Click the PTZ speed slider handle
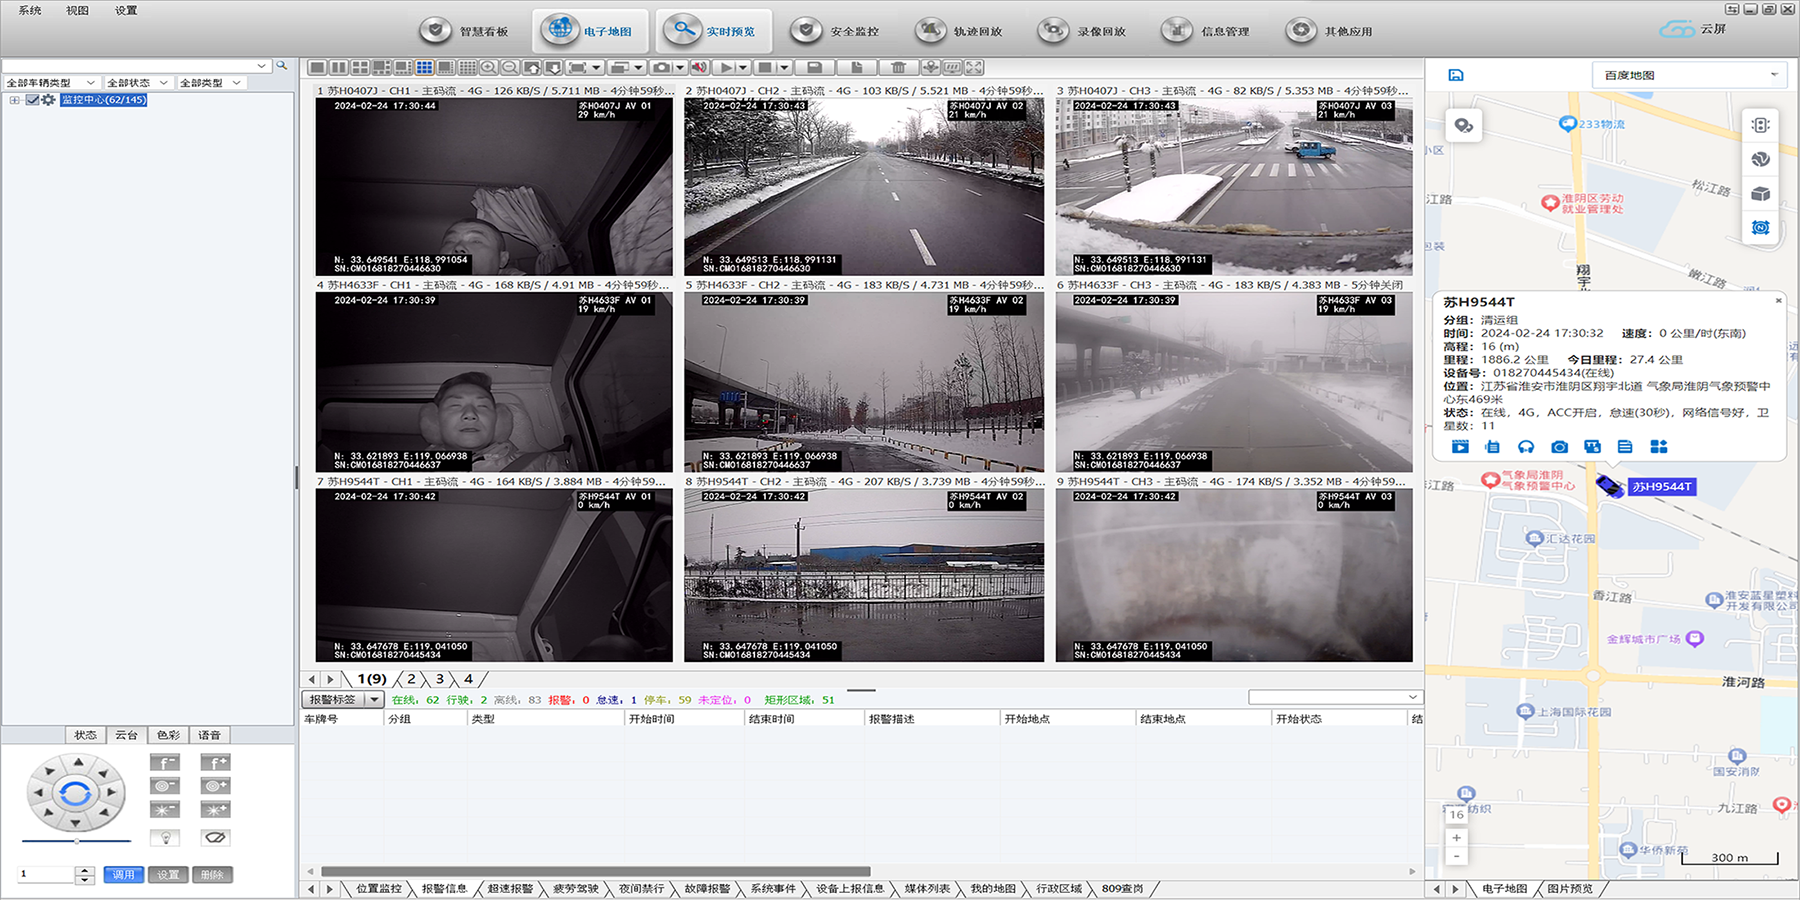1800x900 pixels. click(77, 841)
